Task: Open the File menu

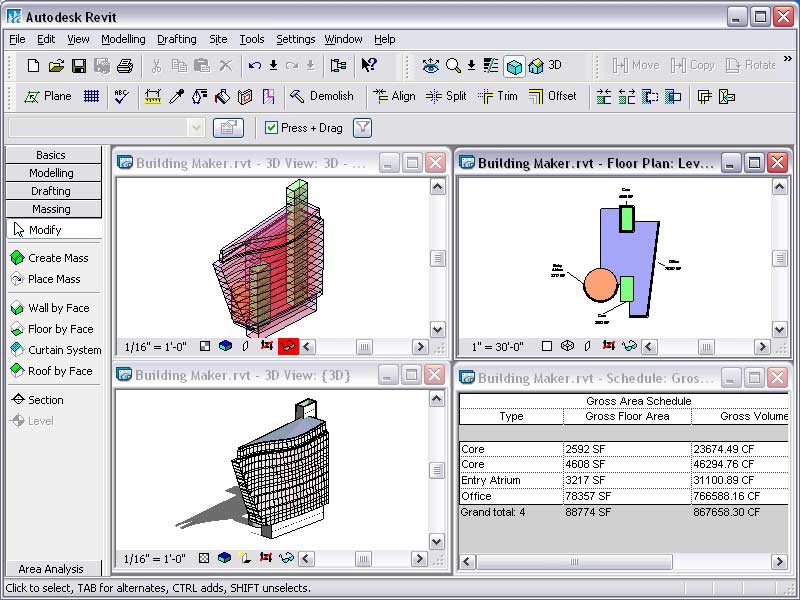Action: [17, 39]
